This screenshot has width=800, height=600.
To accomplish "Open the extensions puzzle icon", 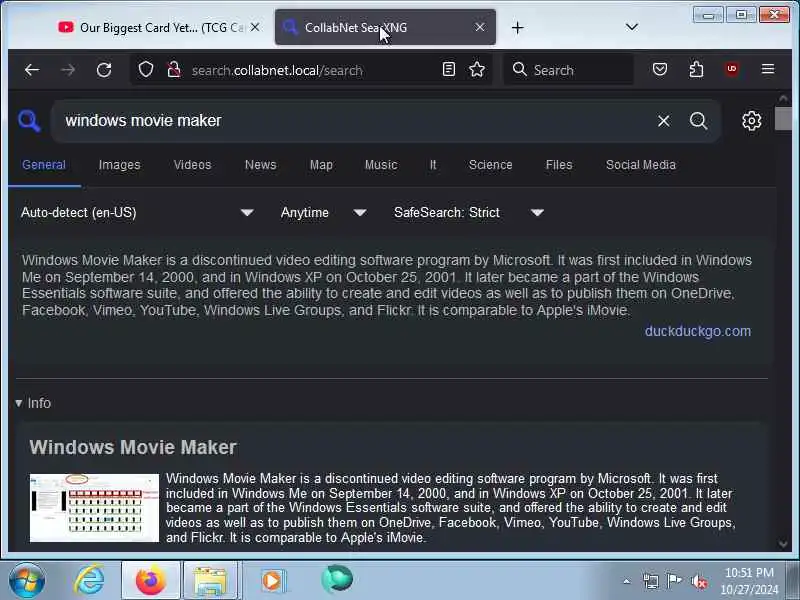I will click(696, 69).
